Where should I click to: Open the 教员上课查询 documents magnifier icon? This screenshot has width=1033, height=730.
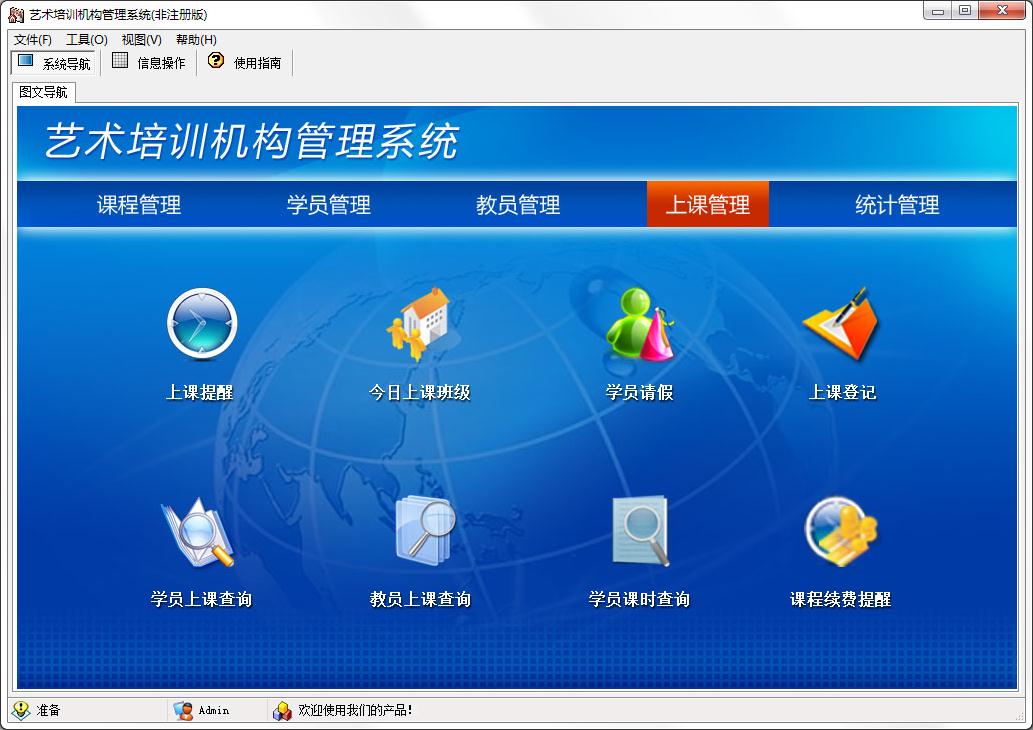pyautogui.click(x=426, y=531)
